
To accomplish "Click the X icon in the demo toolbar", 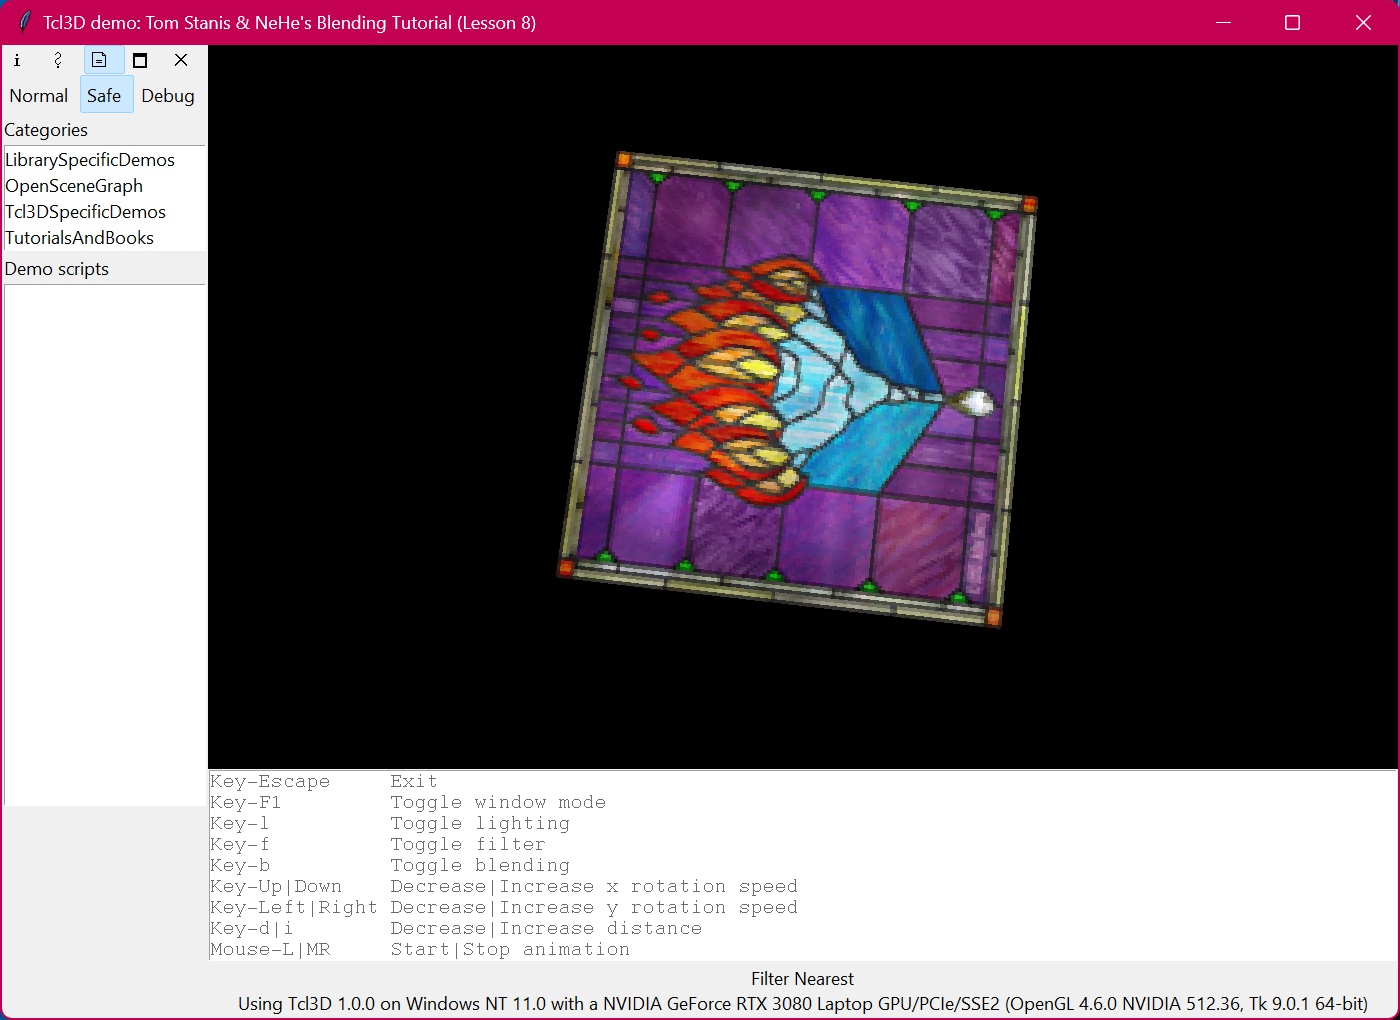I will pyautogui.click(x=181, y=60).
